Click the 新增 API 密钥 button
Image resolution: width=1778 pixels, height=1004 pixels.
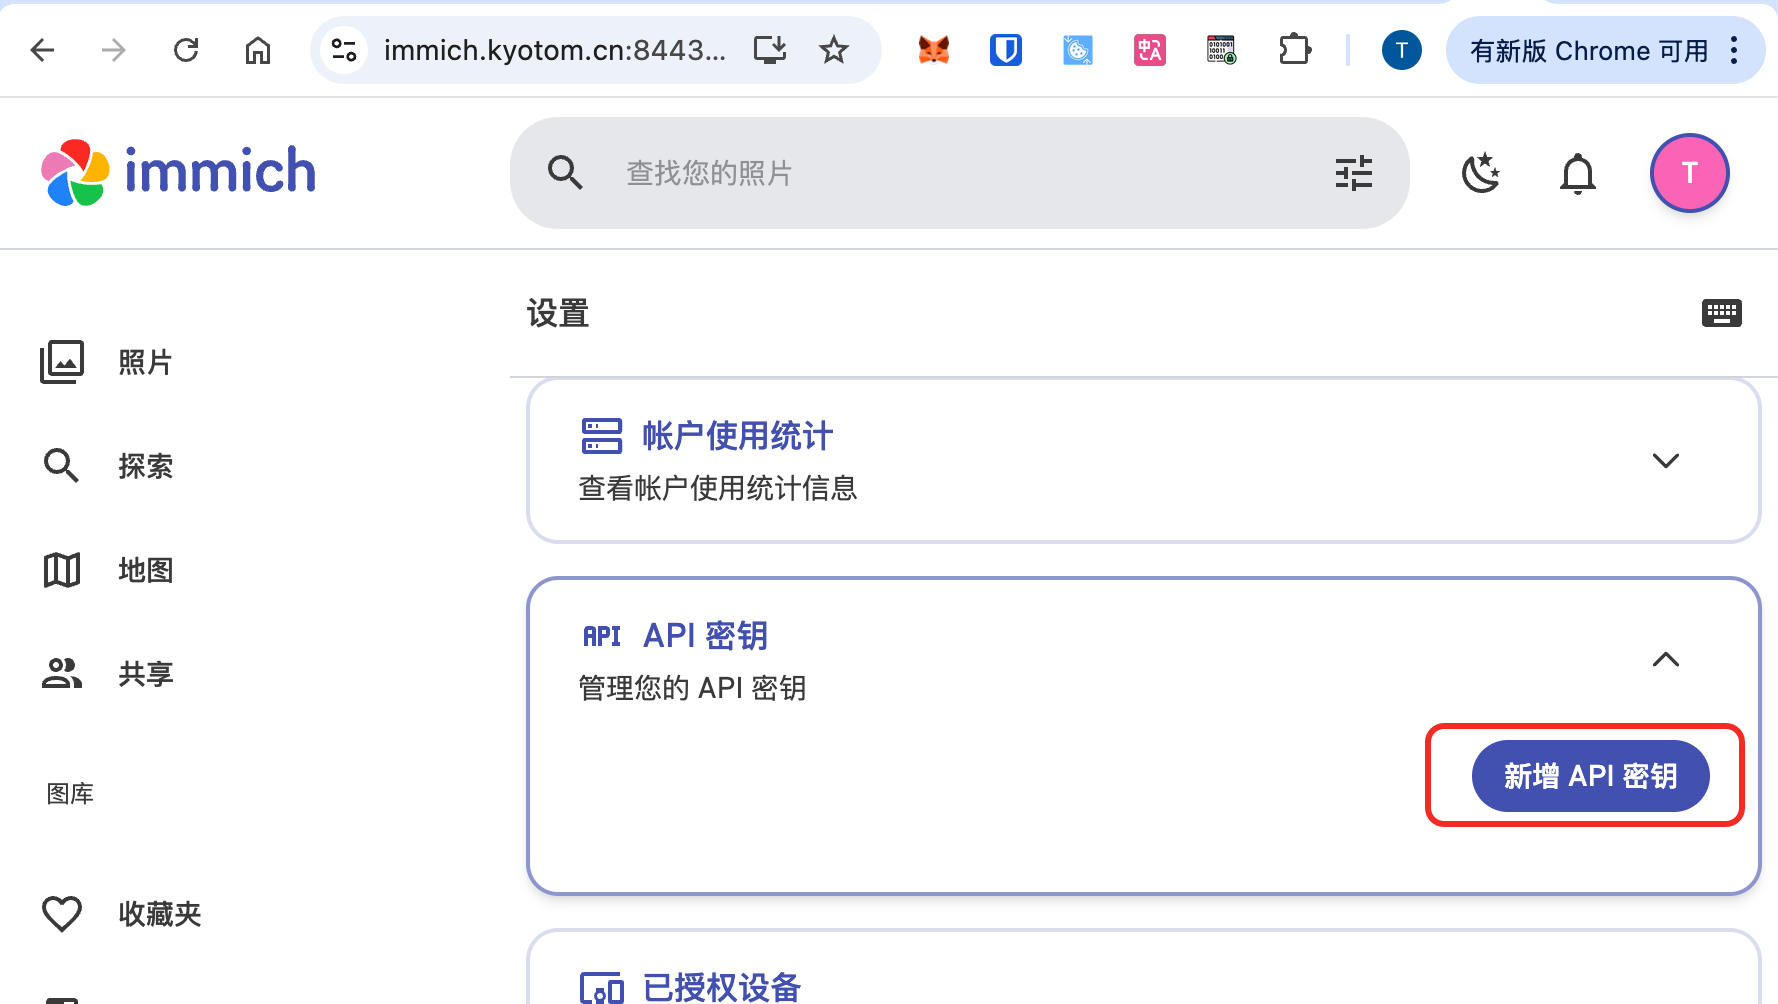[x=1590, y=776]
